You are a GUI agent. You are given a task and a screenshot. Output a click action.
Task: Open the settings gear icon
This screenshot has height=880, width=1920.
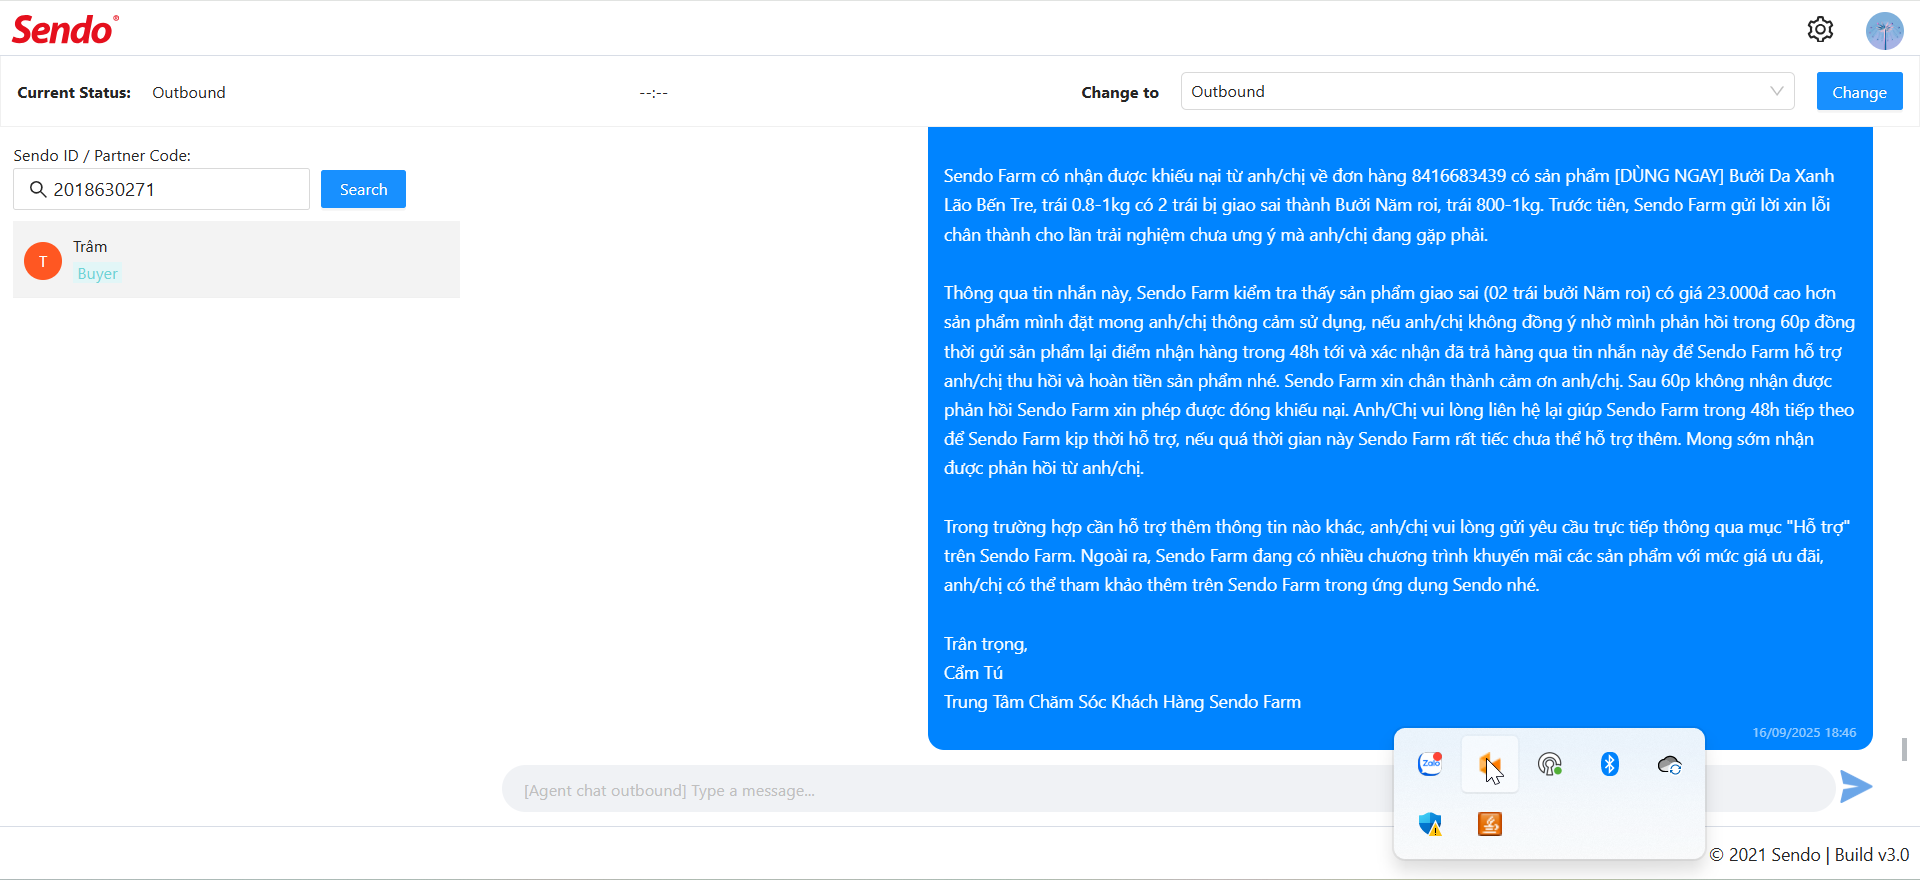[x=1820, y=30]
